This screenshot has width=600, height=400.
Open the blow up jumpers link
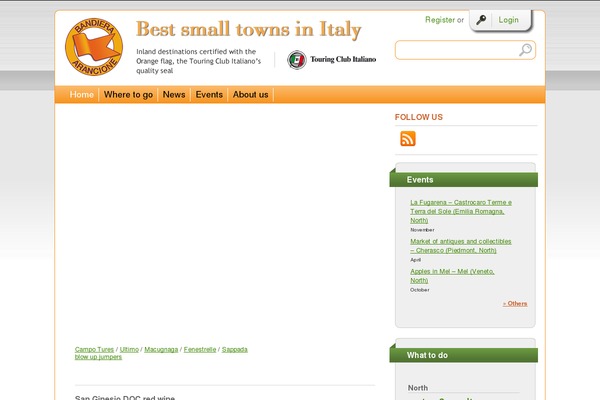click(x=98, y=357)
